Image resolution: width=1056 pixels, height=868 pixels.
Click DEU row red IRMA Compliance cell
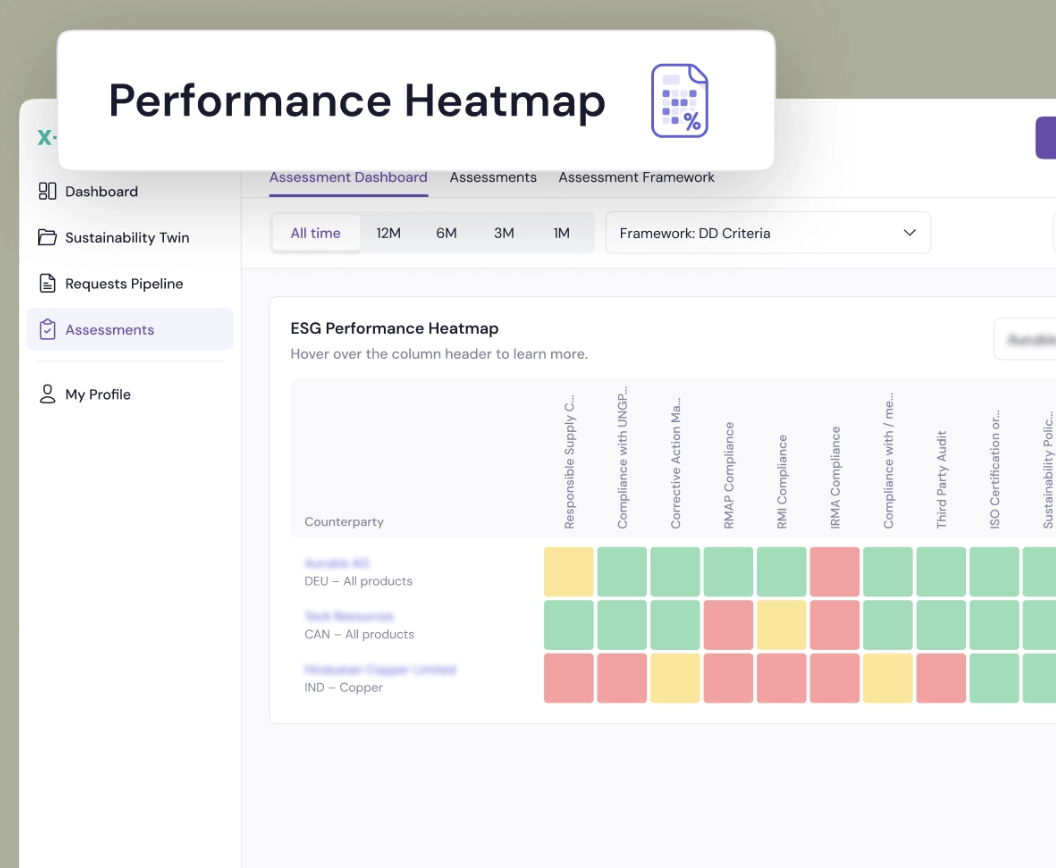click(835, 572)
